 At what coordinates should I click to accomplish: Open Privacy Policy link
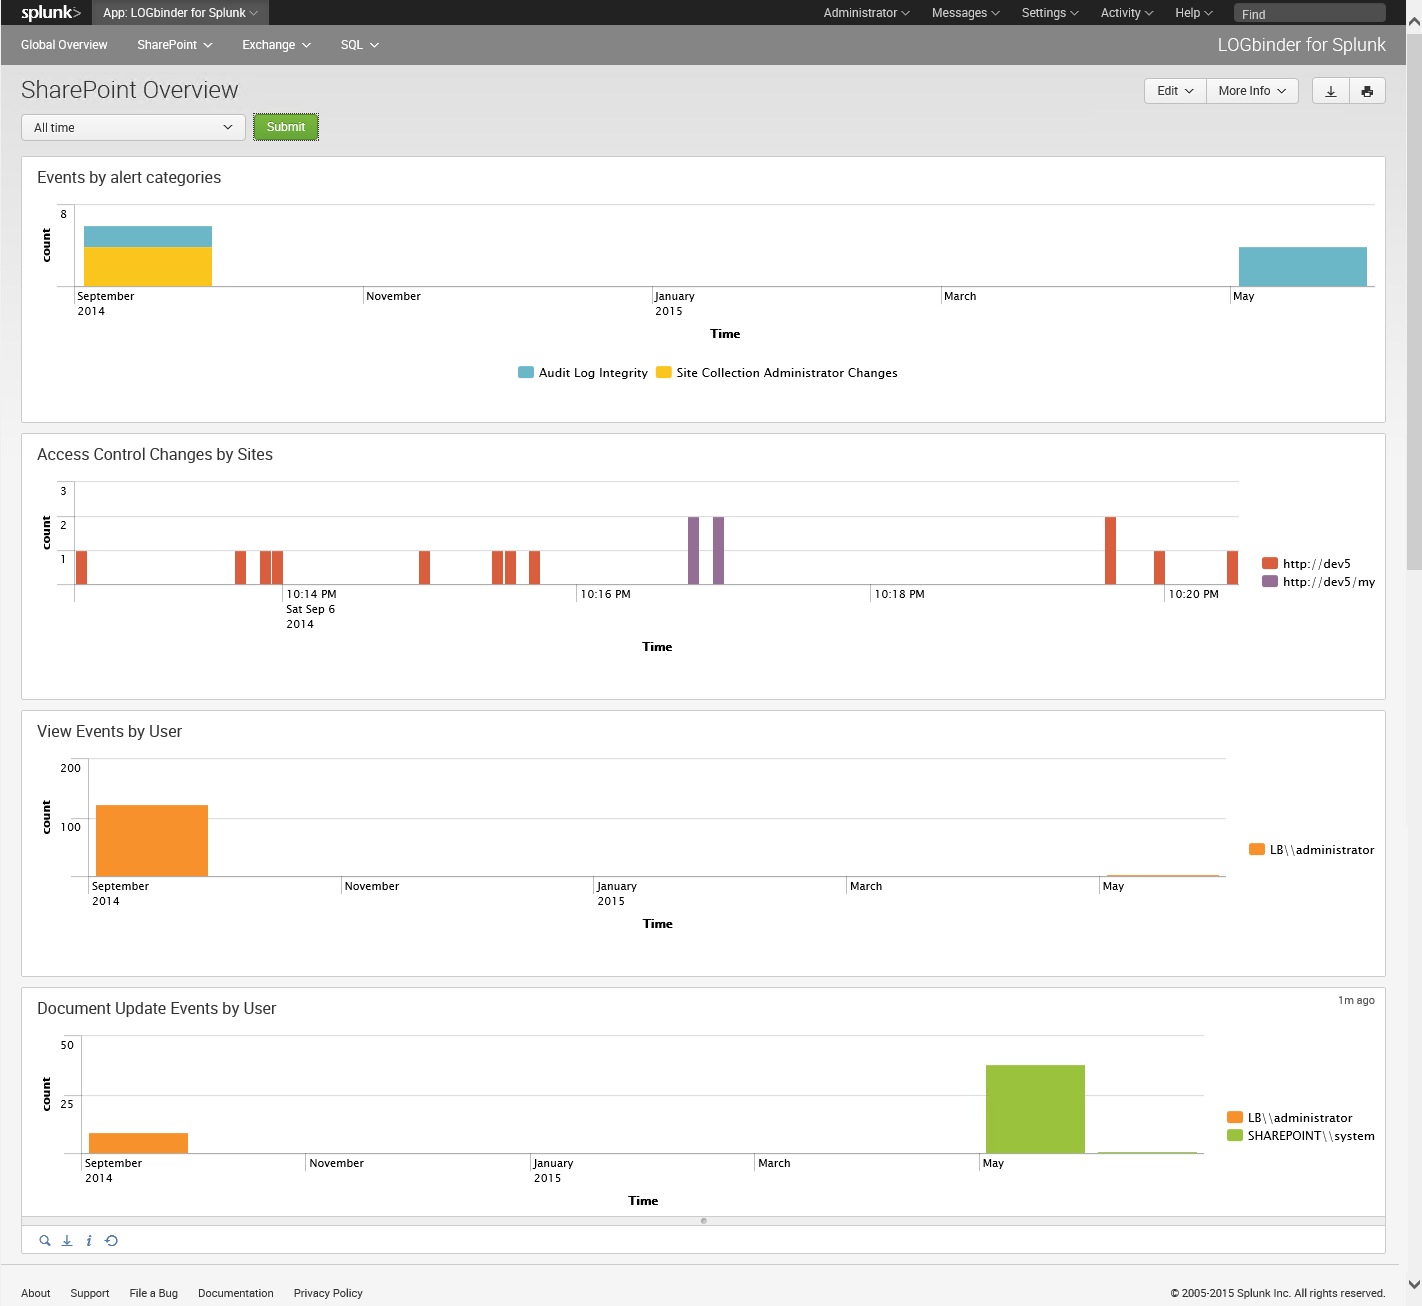tap(328, 1293)
